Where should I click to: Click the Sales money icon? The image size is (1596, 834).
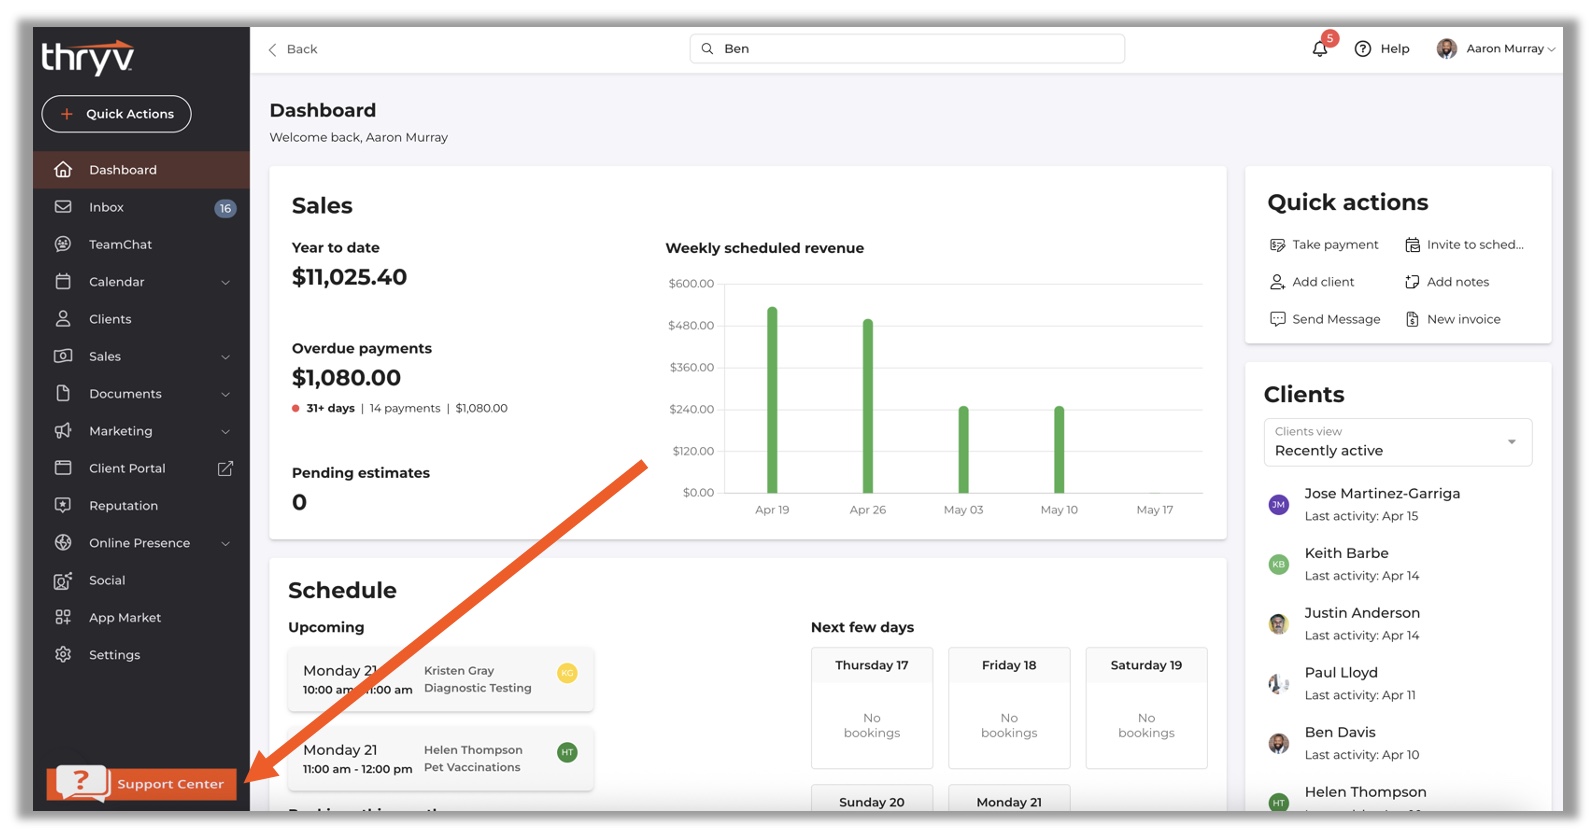pyautogui.click(x=63, y=356)
